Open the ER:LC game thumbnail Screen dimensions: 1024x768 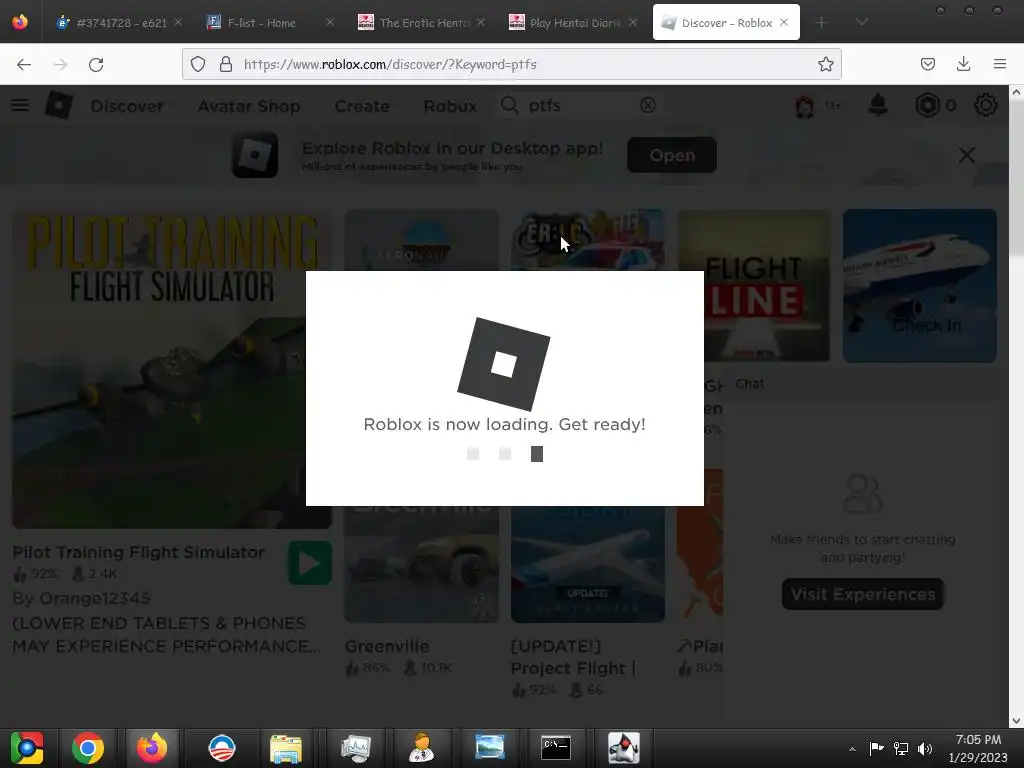pos(588,239)
